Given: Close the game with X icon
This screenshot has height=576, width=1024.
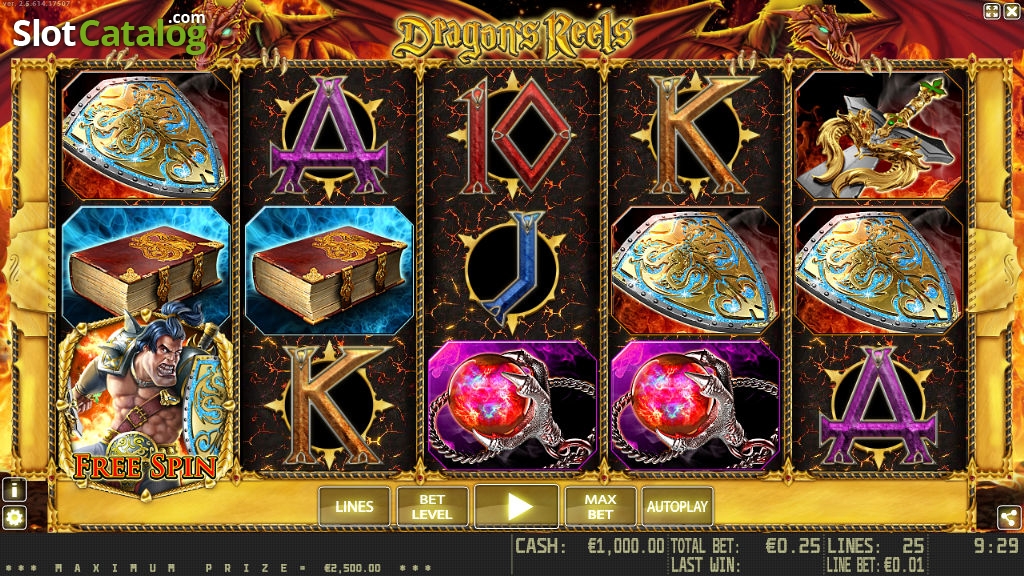Looking at the screenshot, I should 1011,10.
